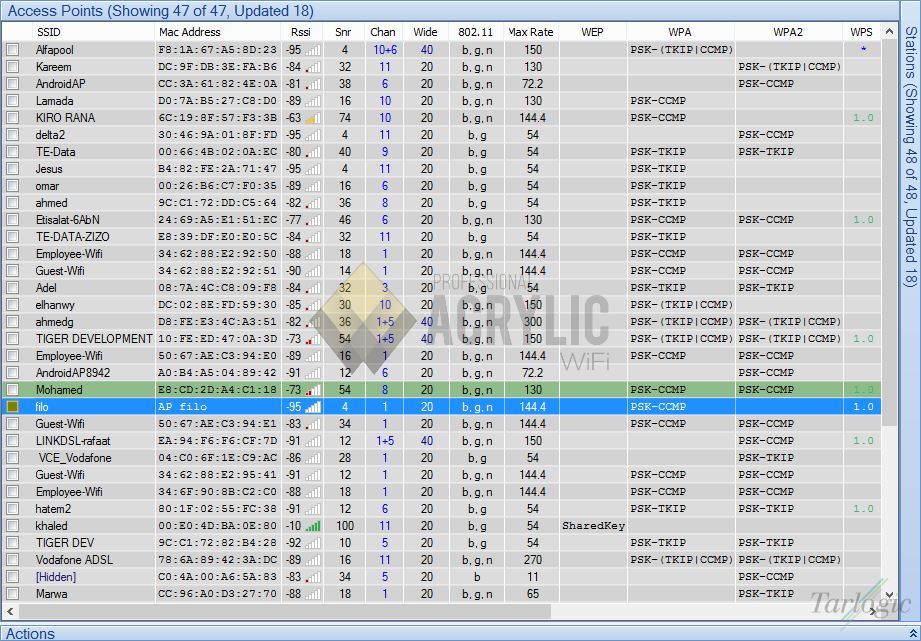Click vertical scrollbar up arrow
This screenshot has height=641, width=921.
point(889,32)
